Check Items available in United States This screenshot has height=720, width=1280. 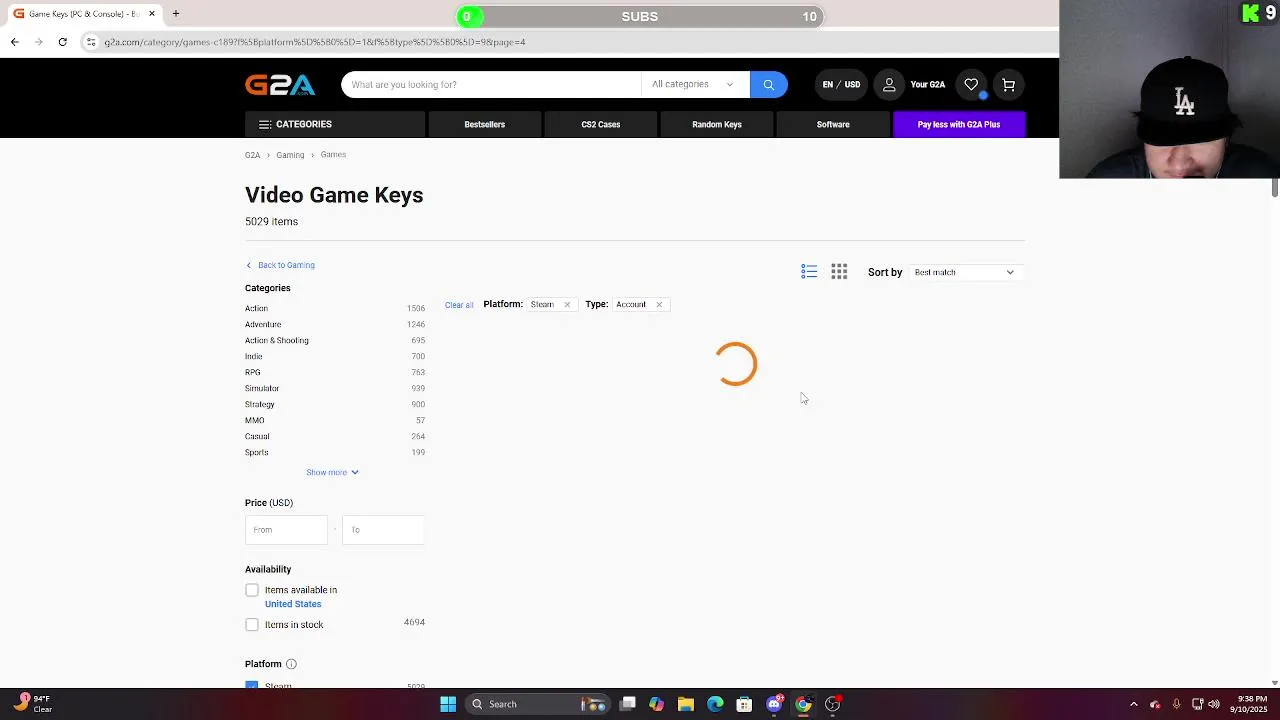252,590
